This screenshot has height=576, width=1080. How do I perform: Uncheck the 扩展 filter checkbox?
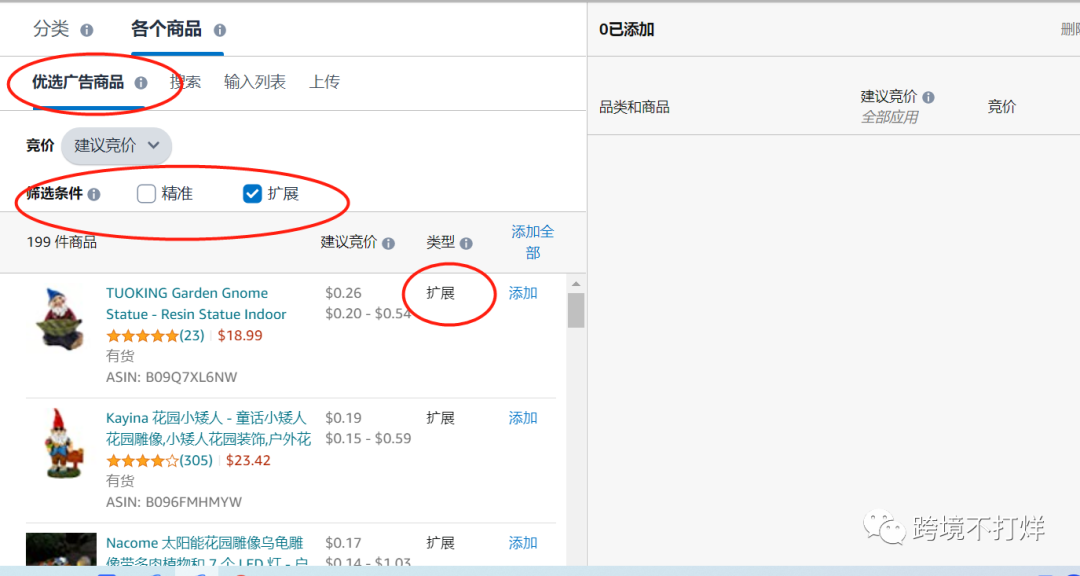pyautogui.click(x=252, y=194)
